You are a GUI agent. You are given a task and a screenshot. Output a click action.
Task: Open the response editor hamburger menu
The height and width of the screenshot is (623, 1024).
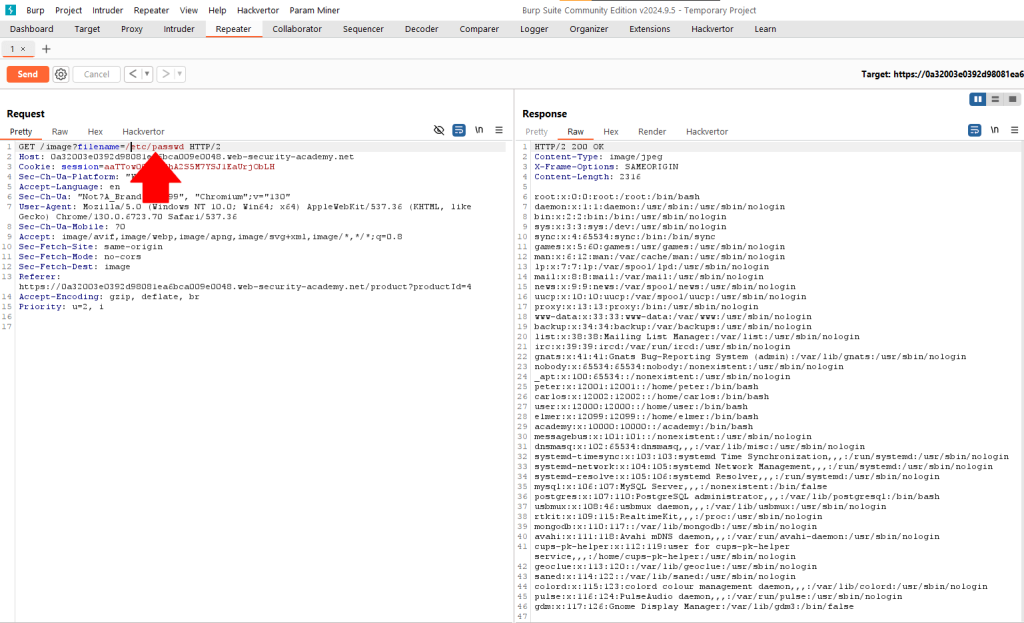pyautogui.click(x=1014, y=130)
